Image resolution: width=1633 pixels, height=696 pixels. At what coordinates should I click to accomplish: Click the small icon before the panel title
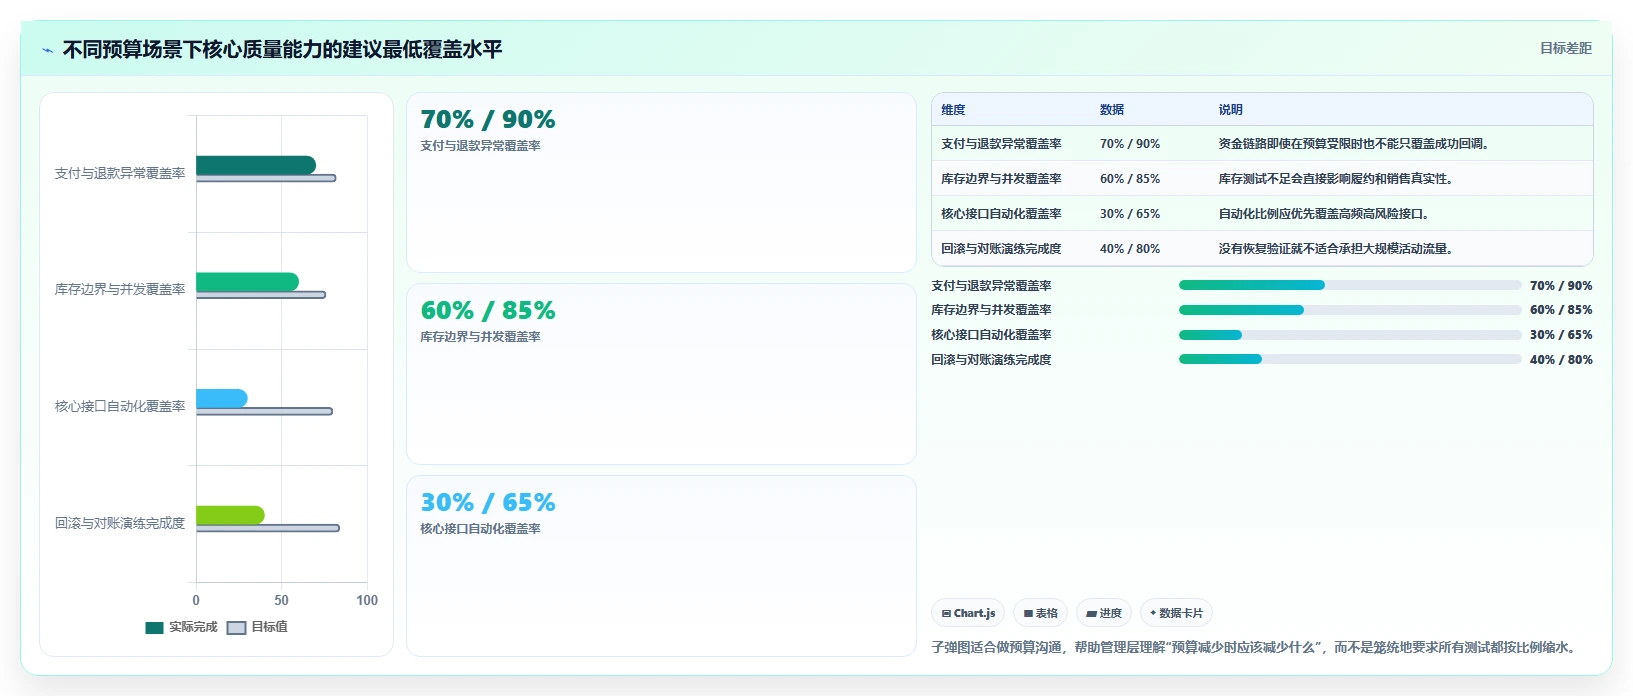(47, 50)
